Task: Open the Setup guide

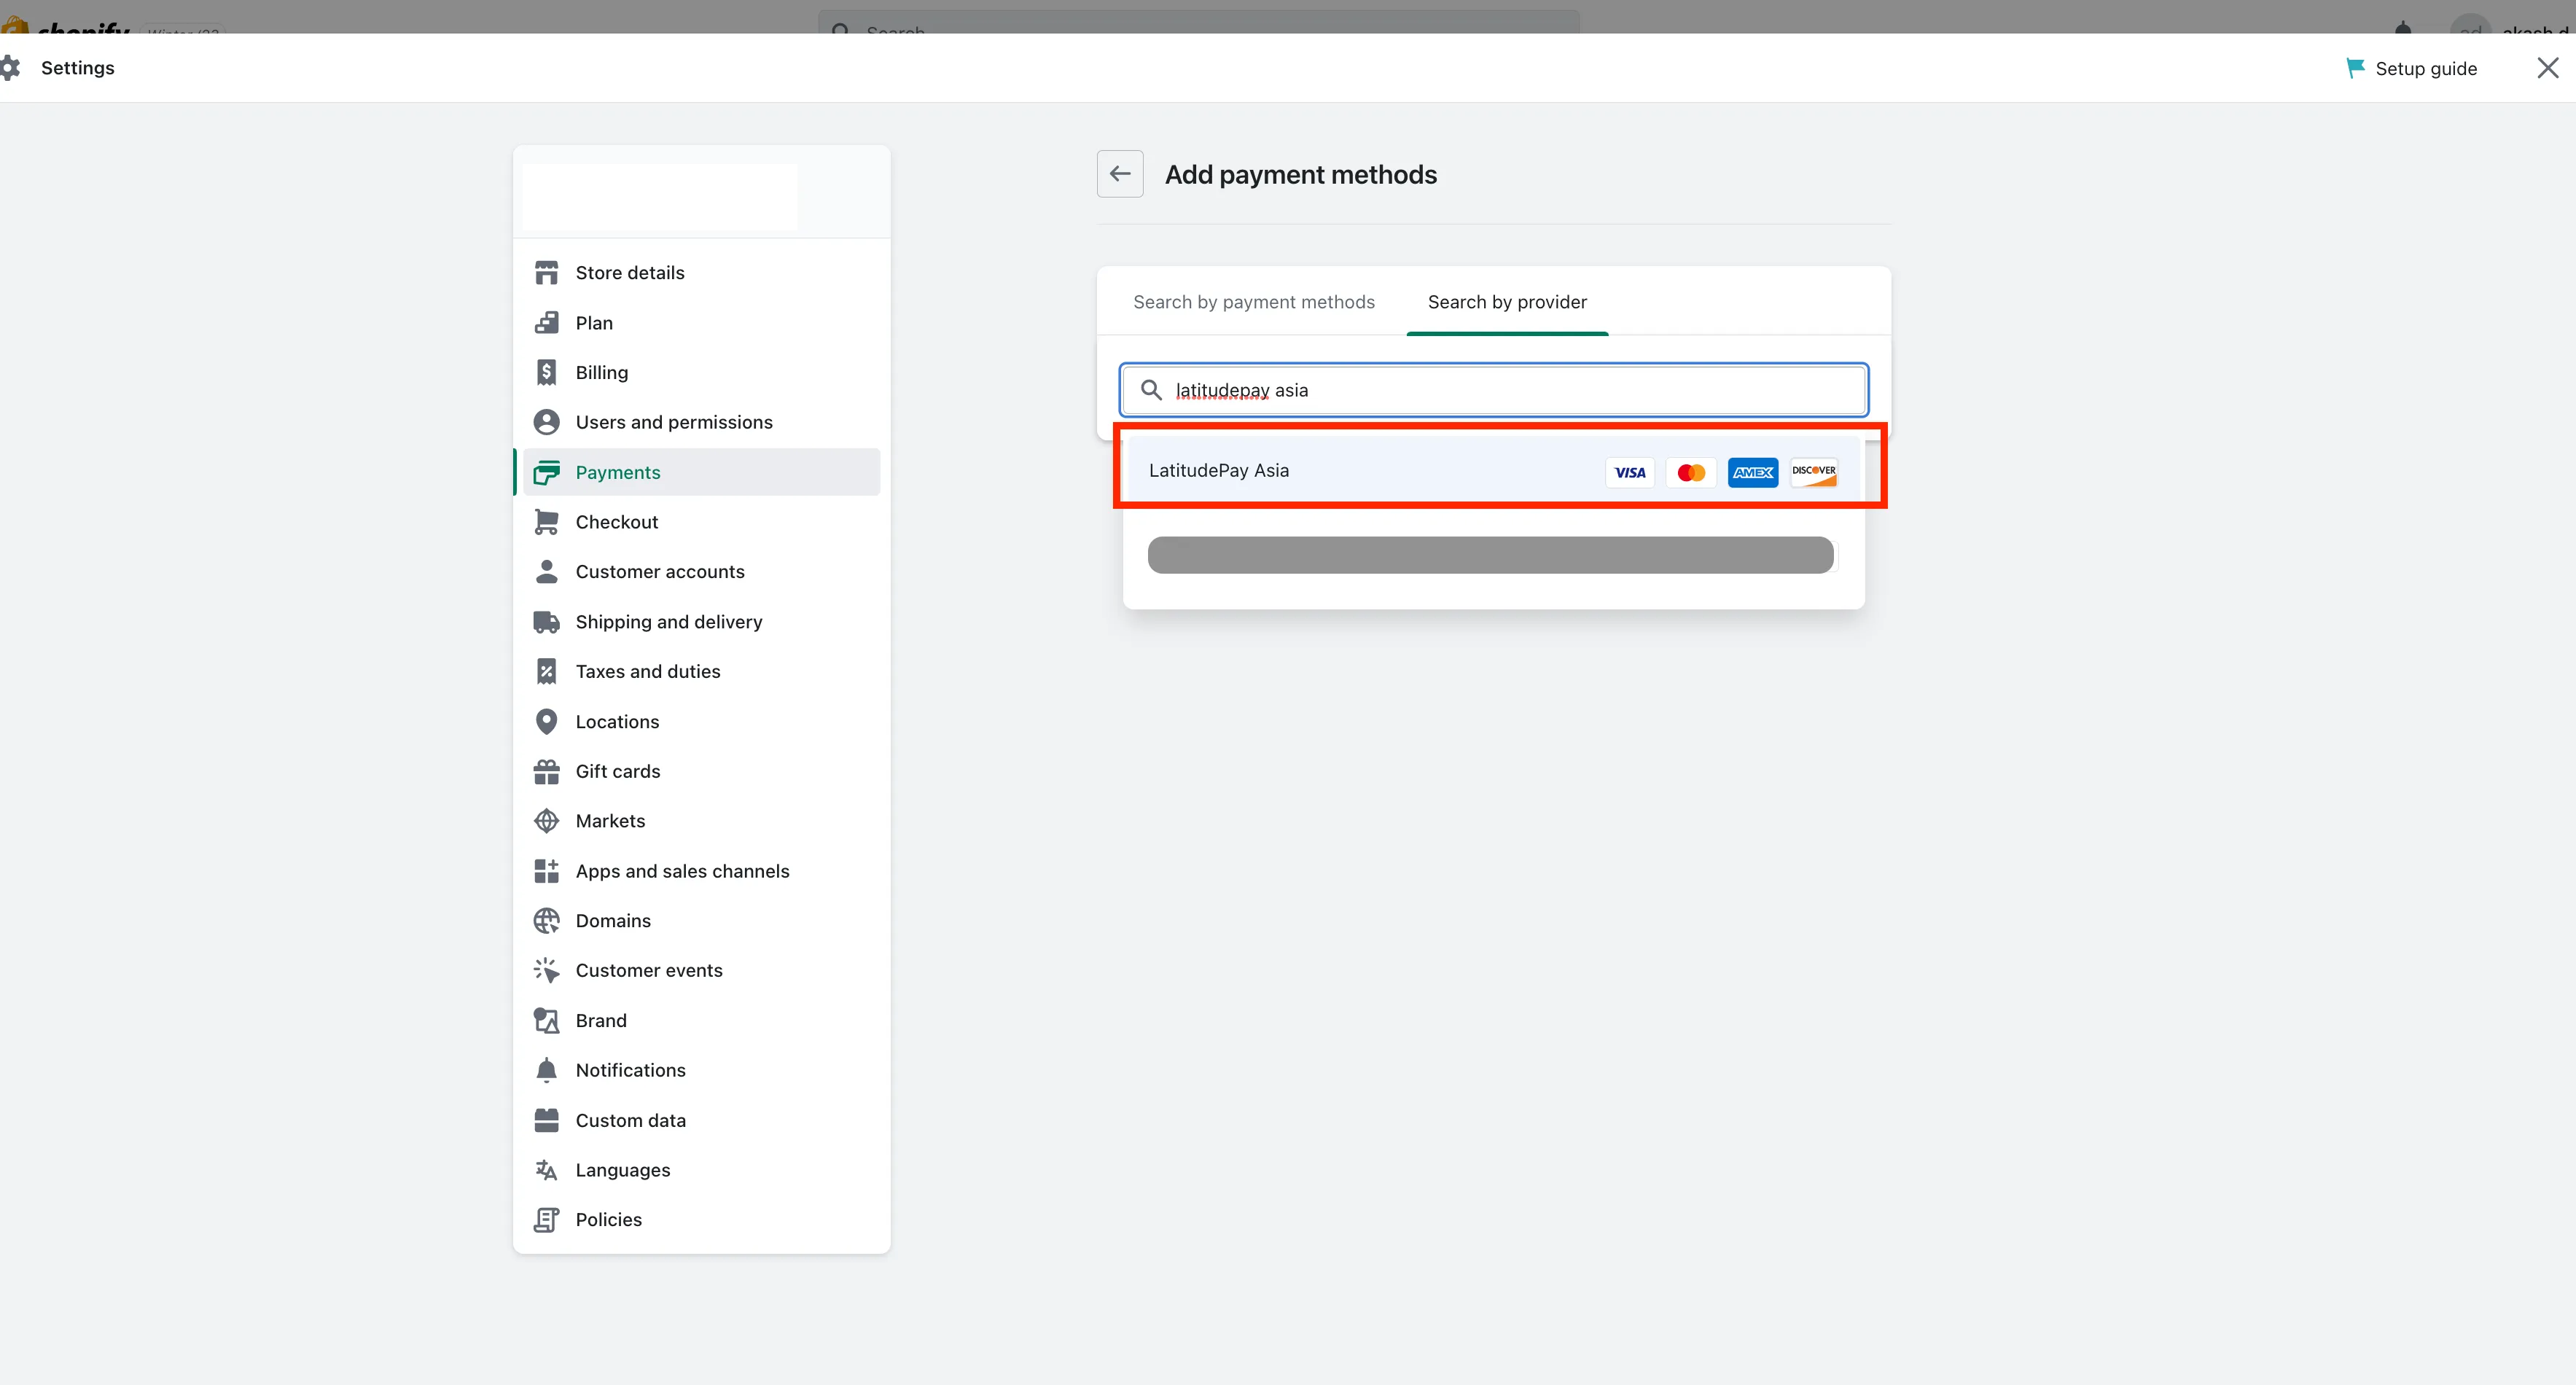Action: [x=2411, y=68]
